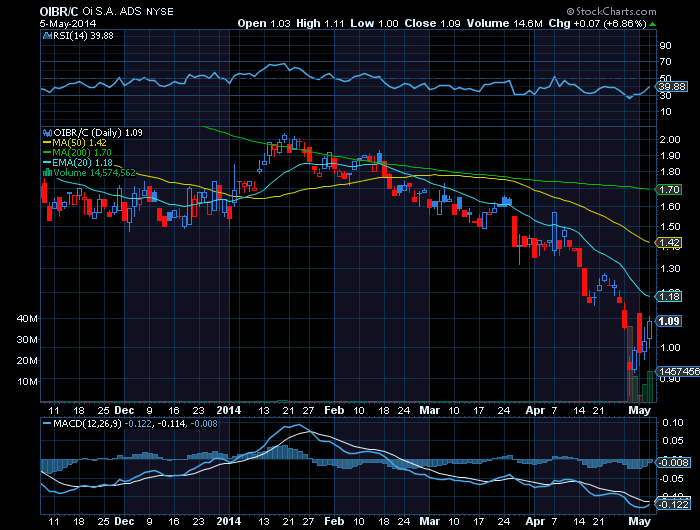The image size is (700, 530).
Task: Click the 1.80 price level on the axis
Action: point(670,172)
